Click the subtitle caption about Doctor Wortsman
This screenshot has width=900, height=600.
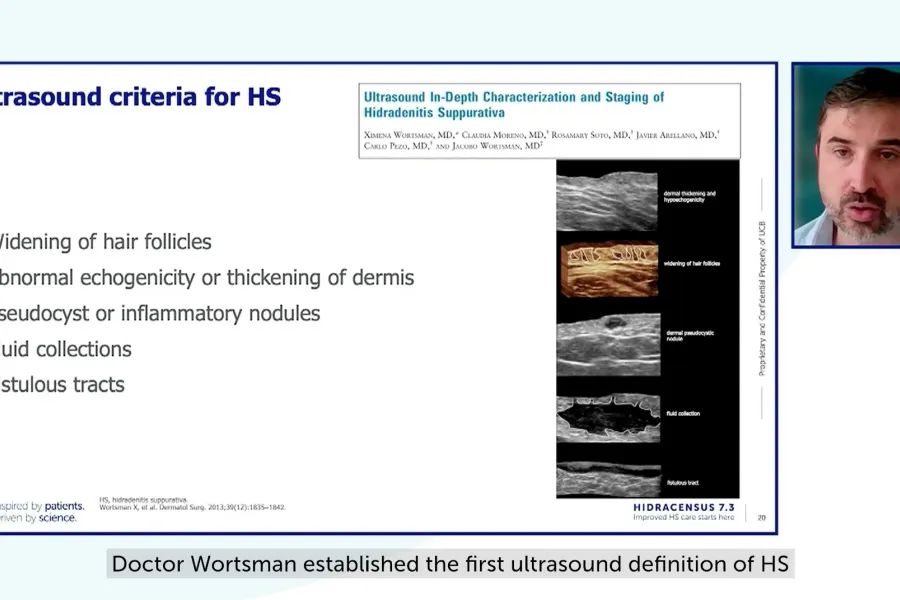(450, 564)
